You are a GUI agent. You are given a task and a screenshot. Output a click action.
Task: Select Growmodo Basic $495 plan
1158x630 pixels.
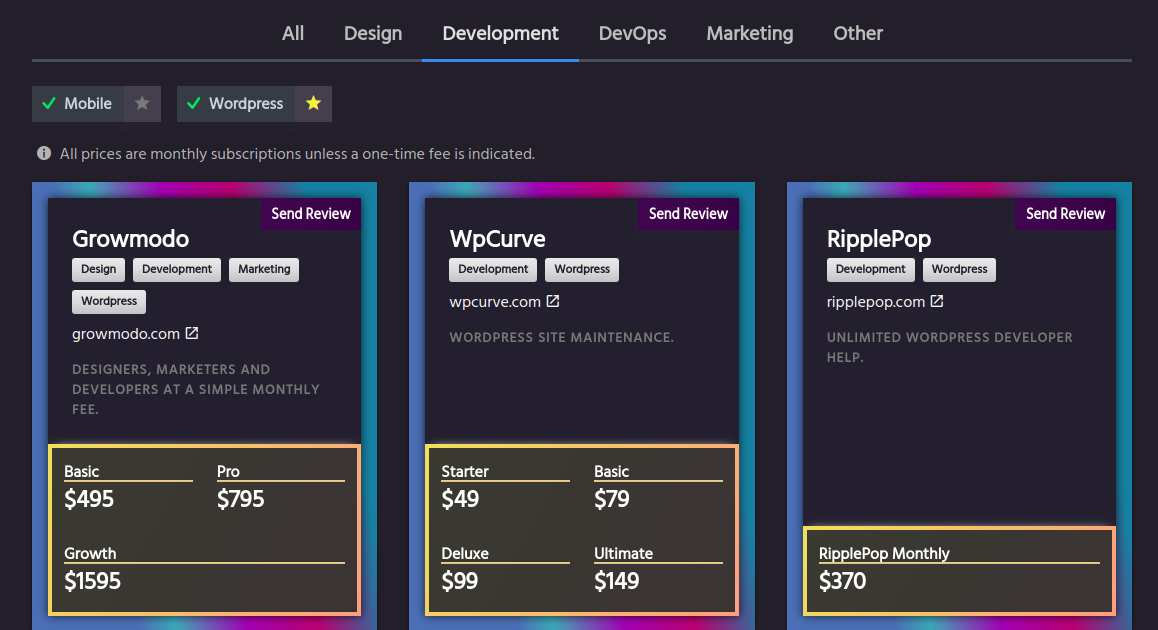(x=129, y=487)
